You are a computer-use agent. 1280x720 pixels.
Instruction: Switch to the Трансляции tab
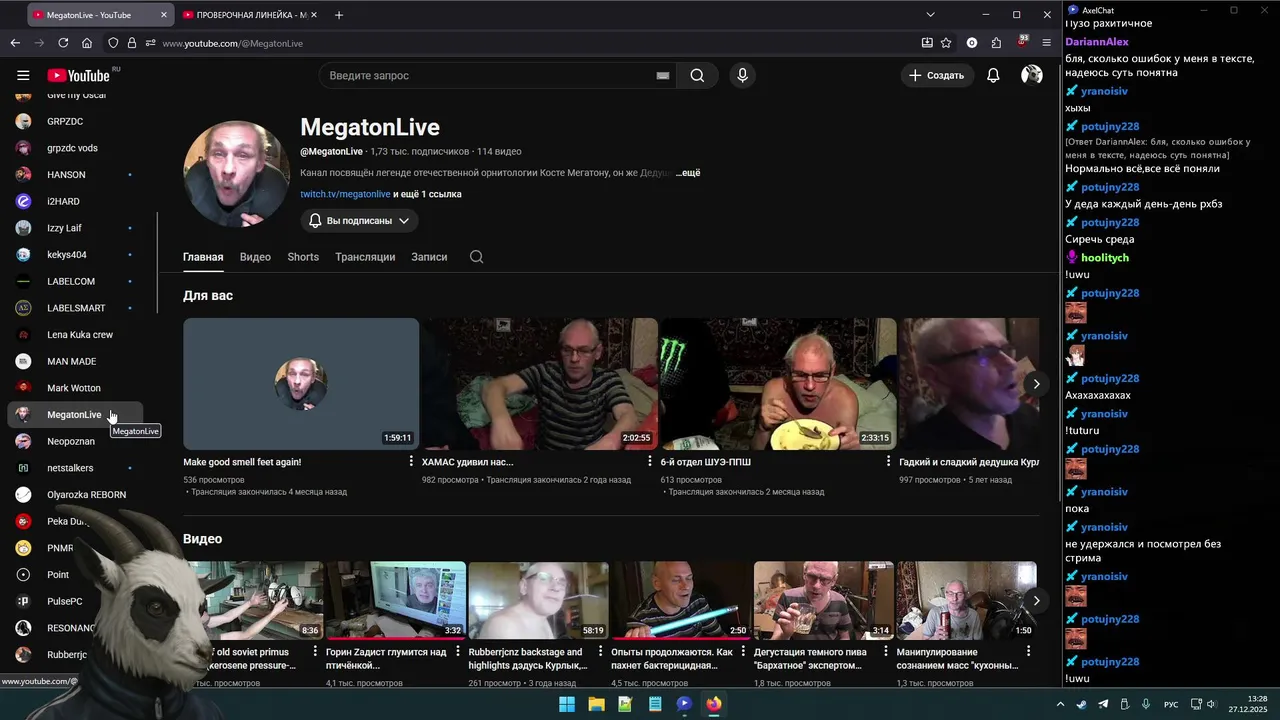pos(365,257)
